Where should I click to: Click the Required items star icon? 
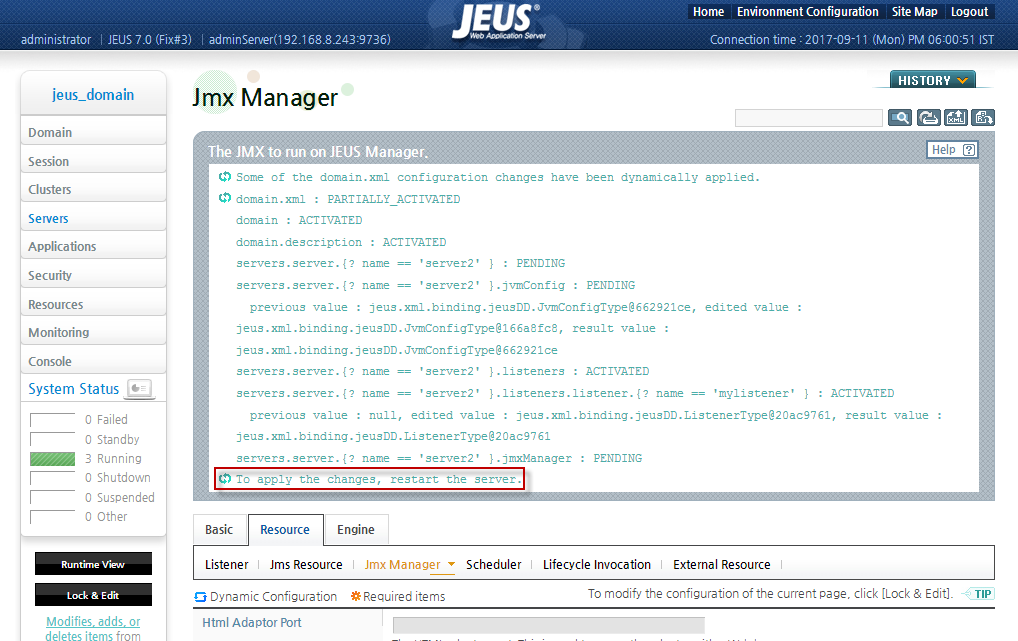[x=356, y=596]
